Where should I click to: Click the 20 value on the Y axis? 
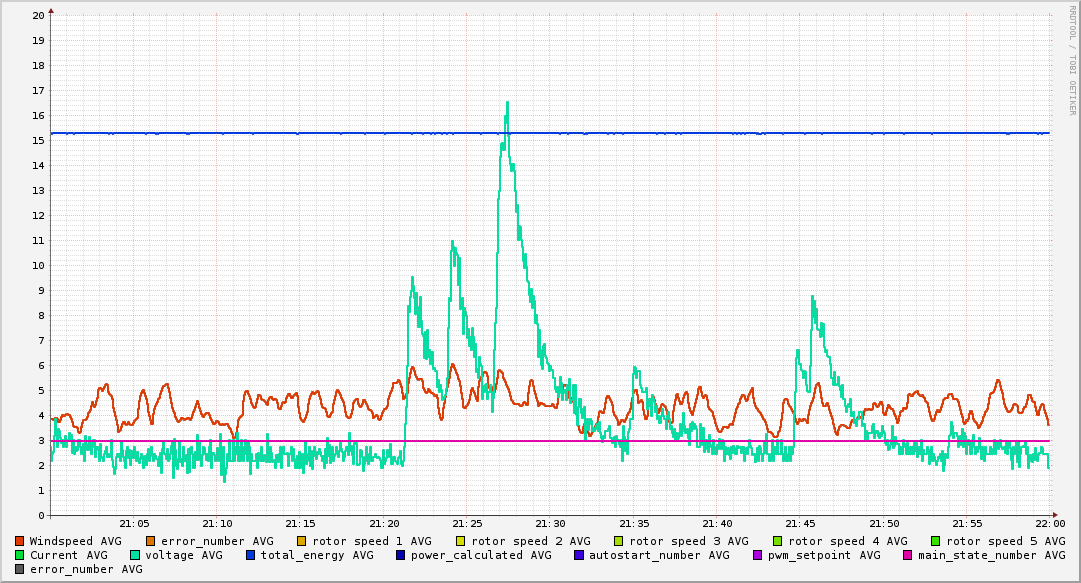tap(38, 16)
